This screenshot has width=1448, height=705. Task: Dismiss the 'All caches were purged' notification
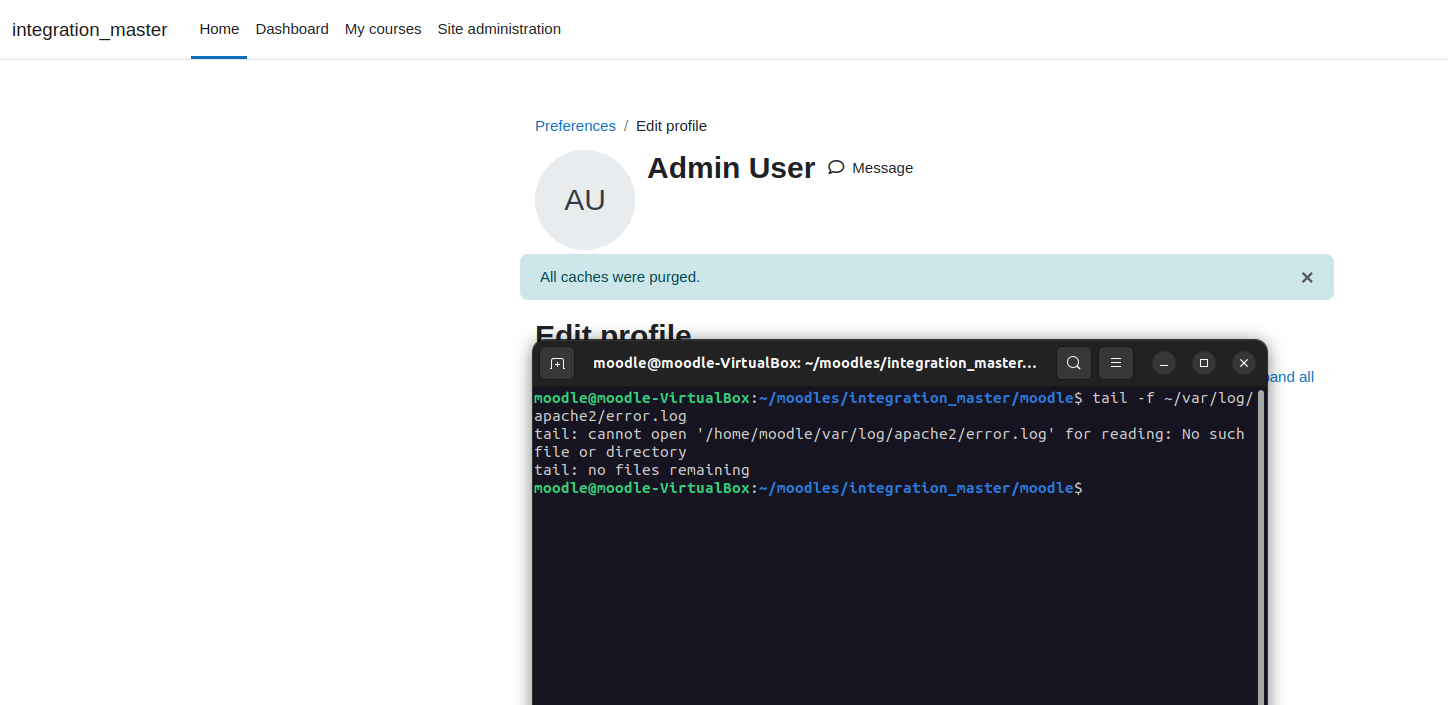pyautogui.click(x=1307, y=277)
